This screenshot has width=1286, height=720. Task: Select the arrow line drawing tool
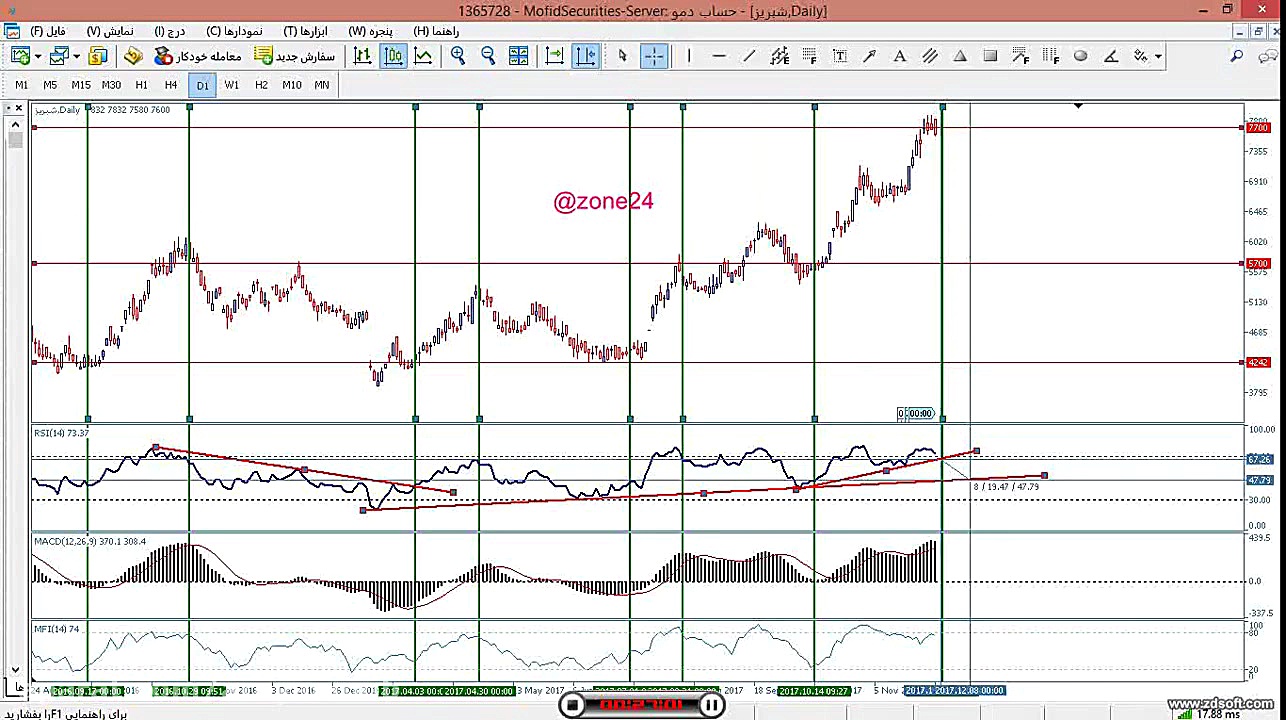[x=869, y=56]
